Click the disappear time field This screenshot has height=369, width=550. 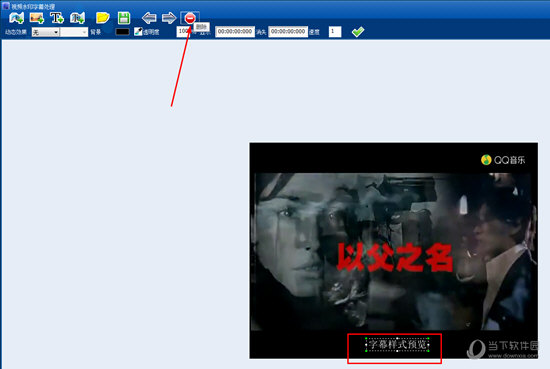pos(288,32)
